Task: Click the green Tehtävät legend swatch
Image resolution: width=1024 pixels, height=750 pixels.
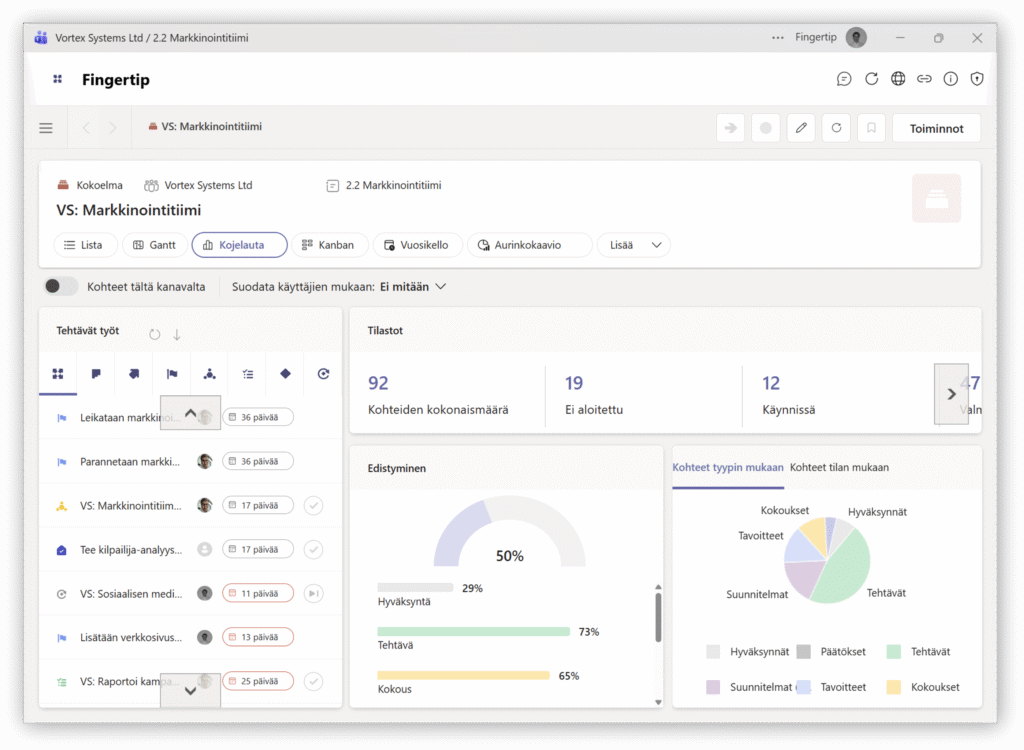Action: (893, 652)
